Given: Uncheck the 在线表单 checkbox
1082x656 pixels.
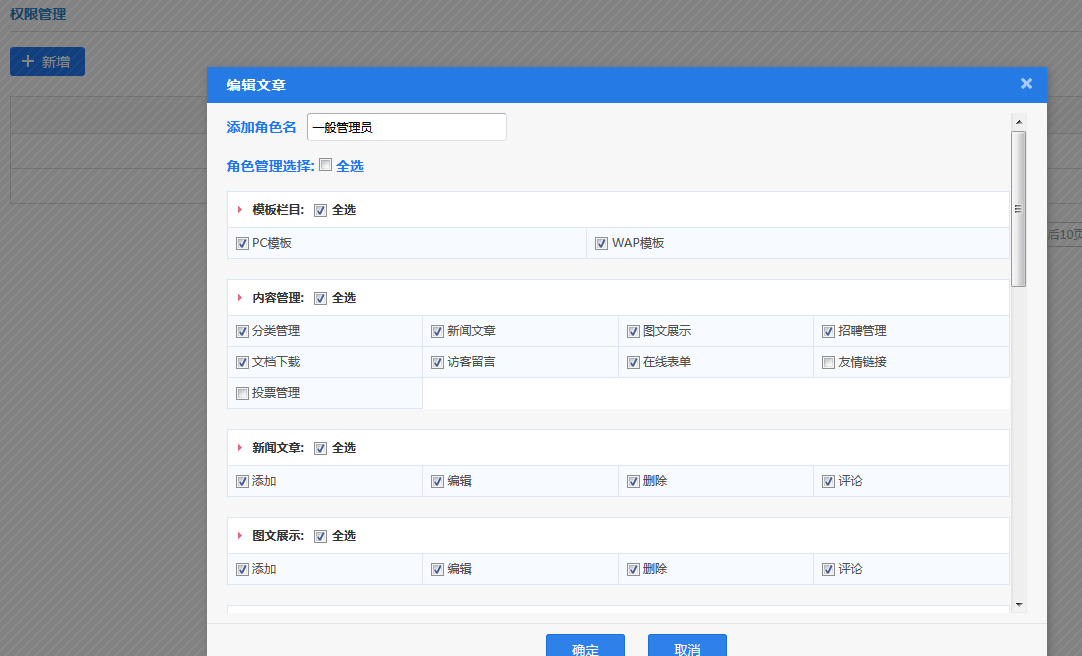Looking at the screenshot, I should pyautogui.click(x=633, y=363).
